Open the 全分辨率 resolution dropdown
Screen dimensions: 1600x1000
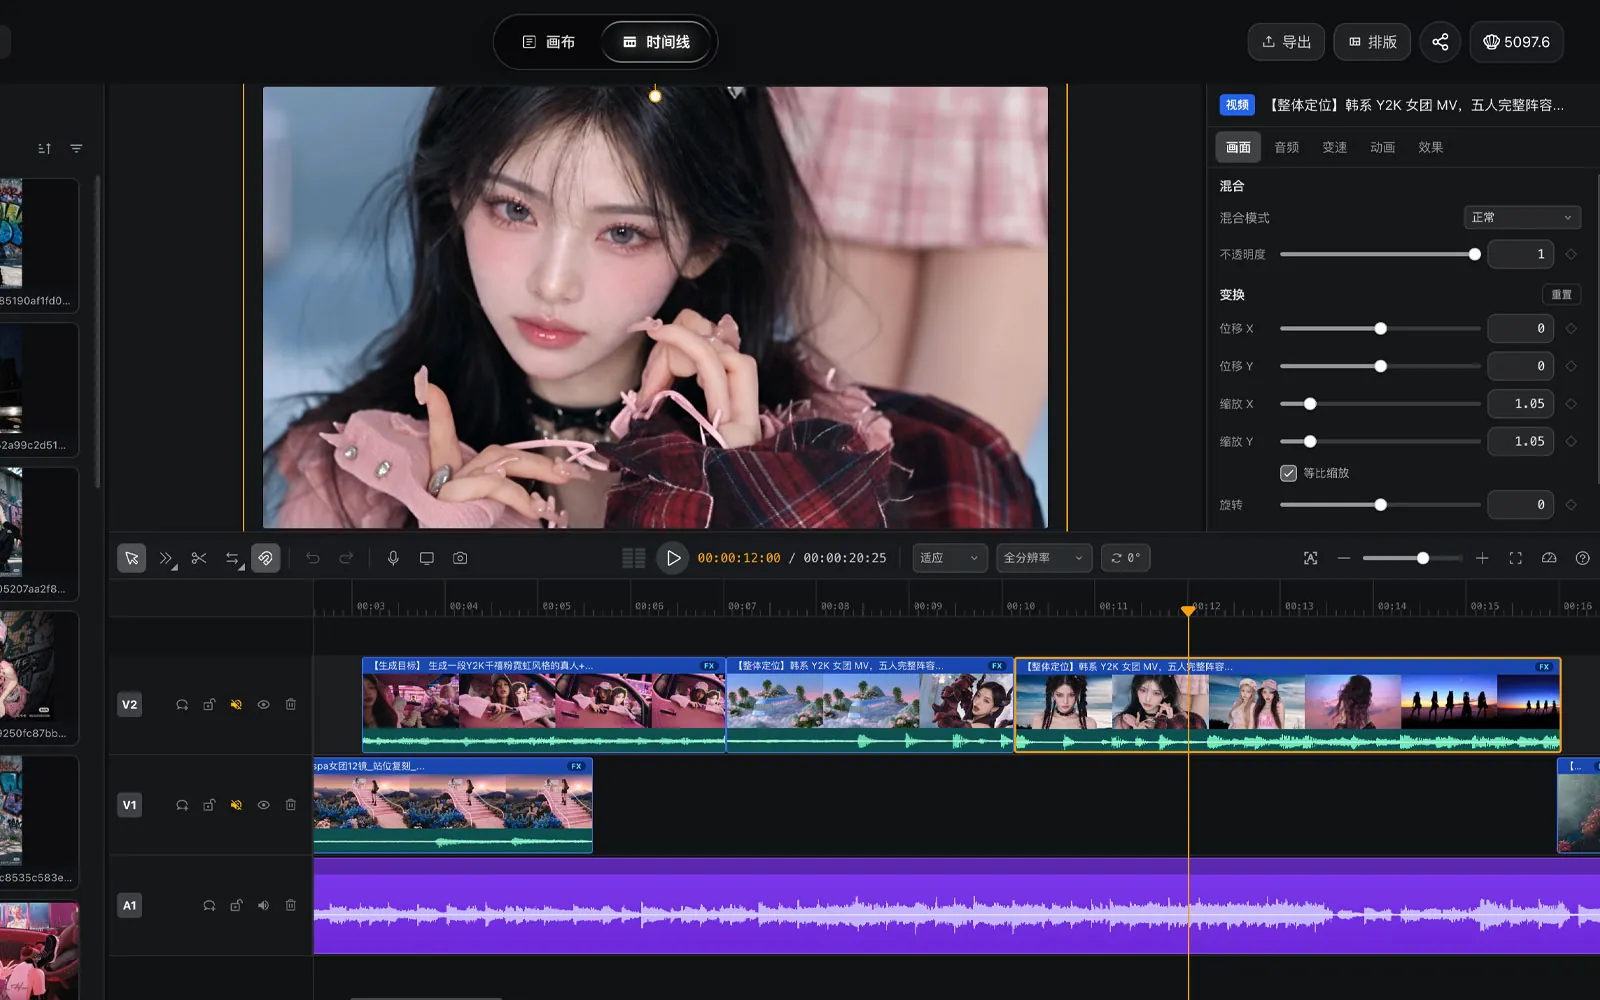tap(1044, 558)
